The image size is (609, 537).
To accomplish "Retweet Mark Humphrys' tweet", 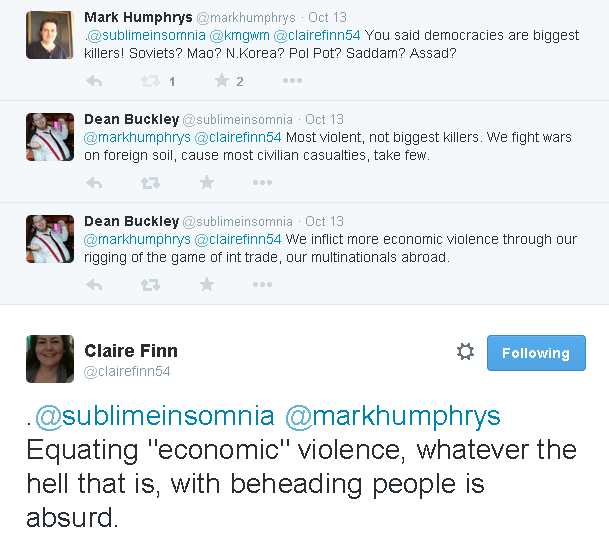I will (x=150, y=81).
